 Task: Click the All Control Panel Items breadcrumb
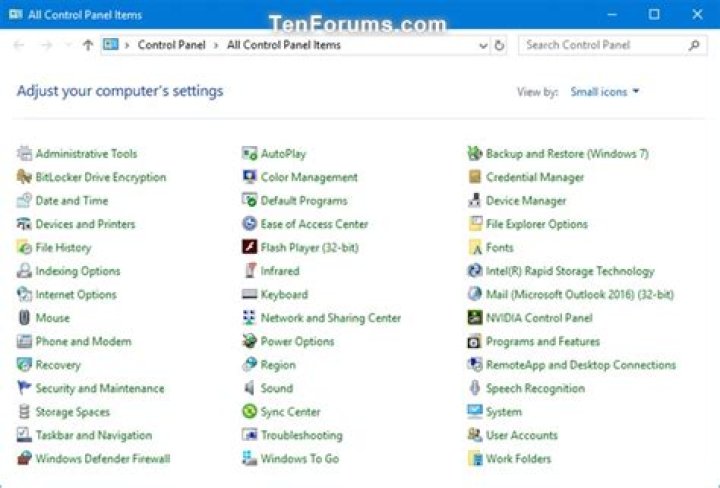(x=284, y=45)
